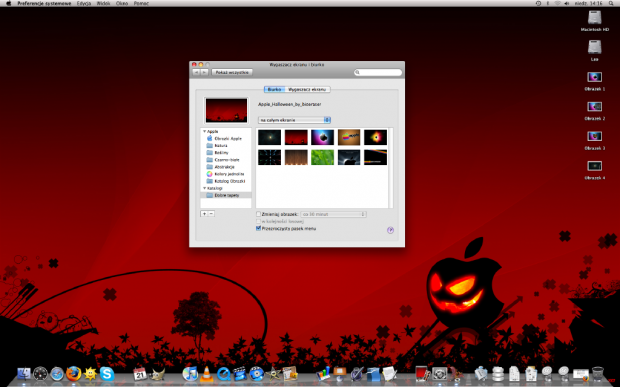Open Skype from the dock
This screenshot has width=620, height=387.
pos(107,374)
